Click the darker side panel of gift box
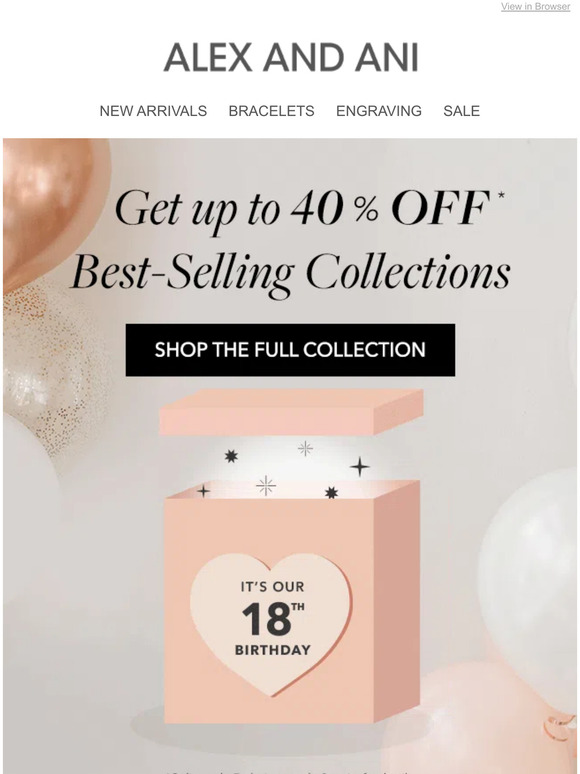The width and height of the screenshot is (580, 774). (396, 600)
